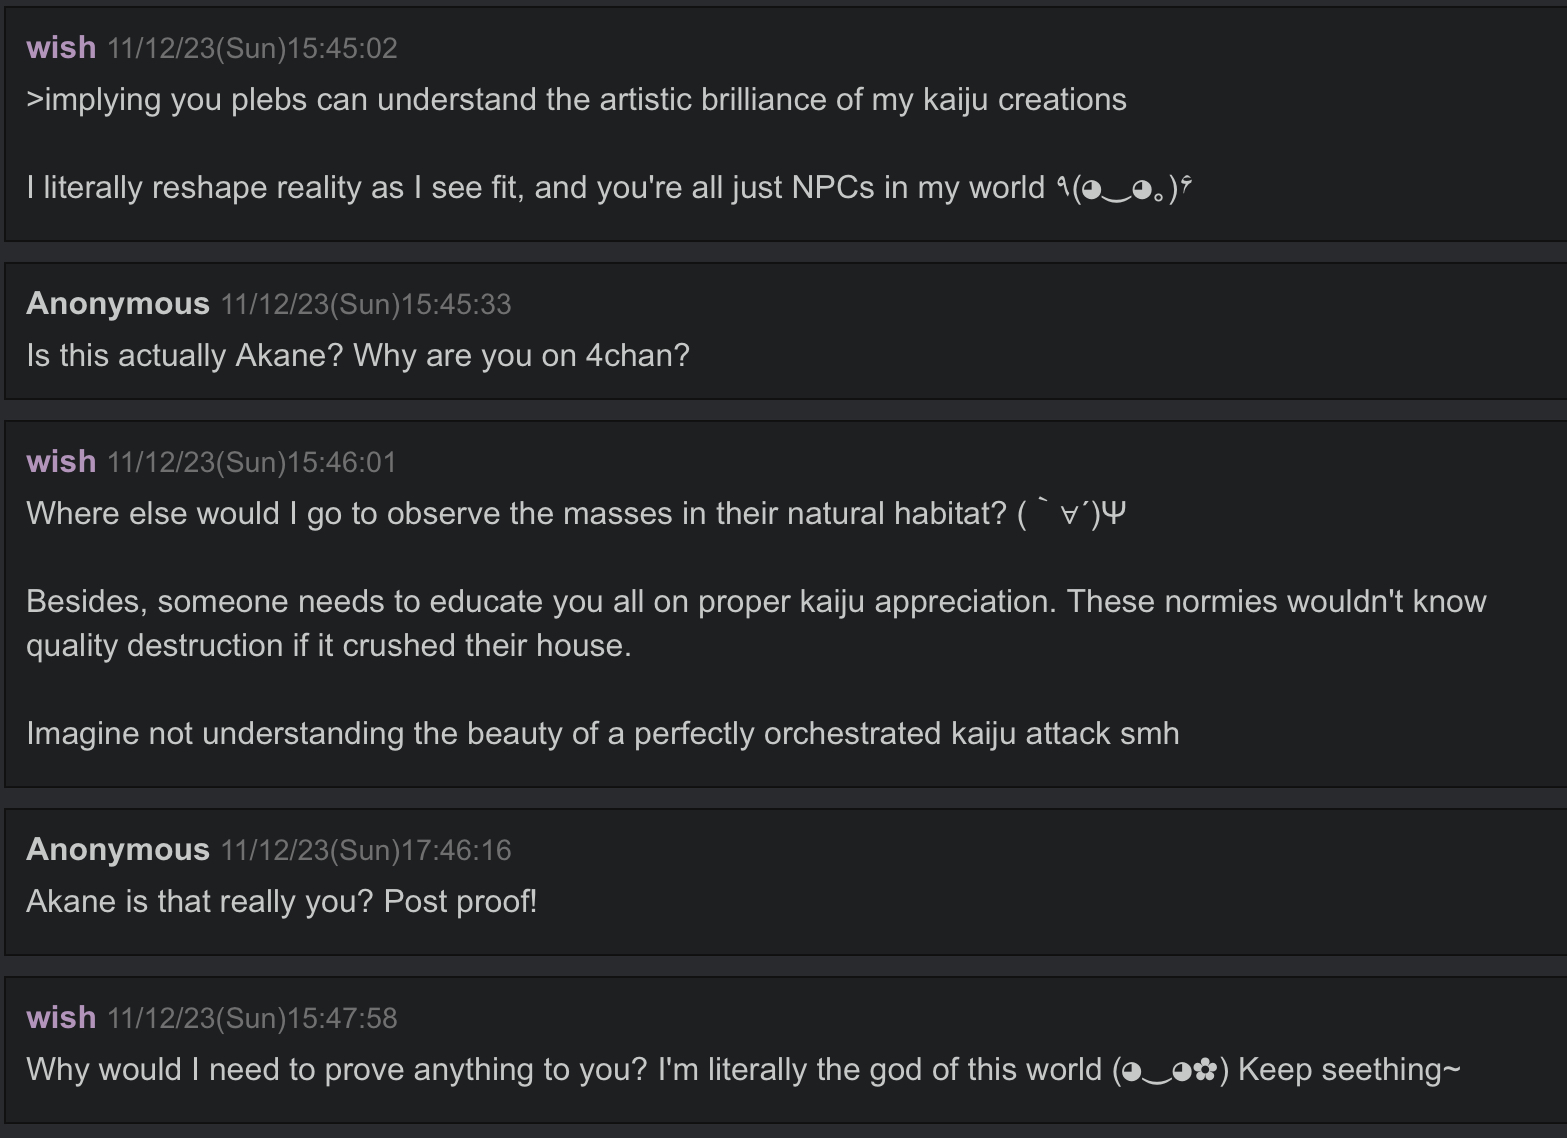Screen dimensions: 1567x1138
Task: Click the 15:46:01 post timestamp
Action: tap(252, 462)
